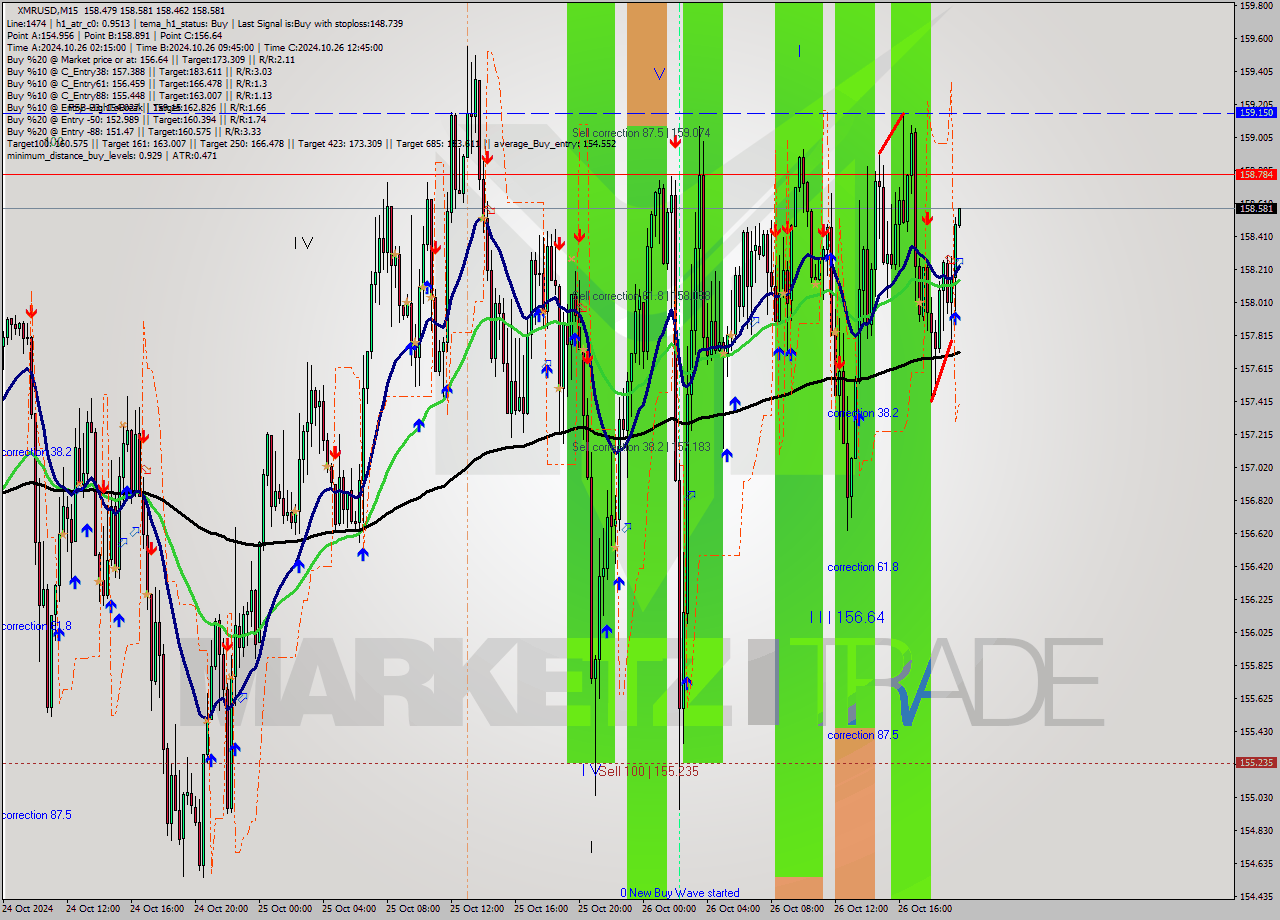Click the current price tag 158.581
1280x920 pixels.
1256,208
